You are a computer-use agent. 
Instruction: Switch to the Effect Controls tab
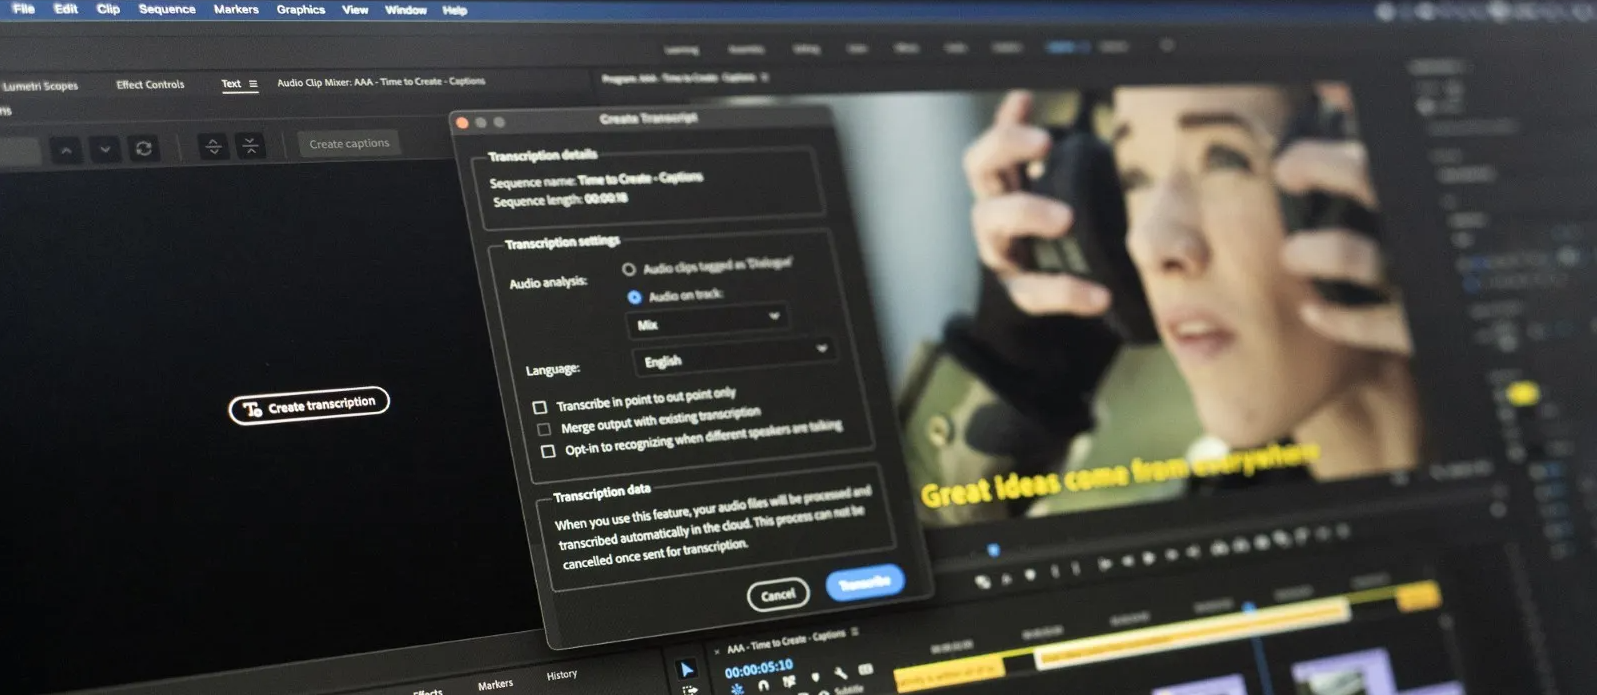coord(150,85)
